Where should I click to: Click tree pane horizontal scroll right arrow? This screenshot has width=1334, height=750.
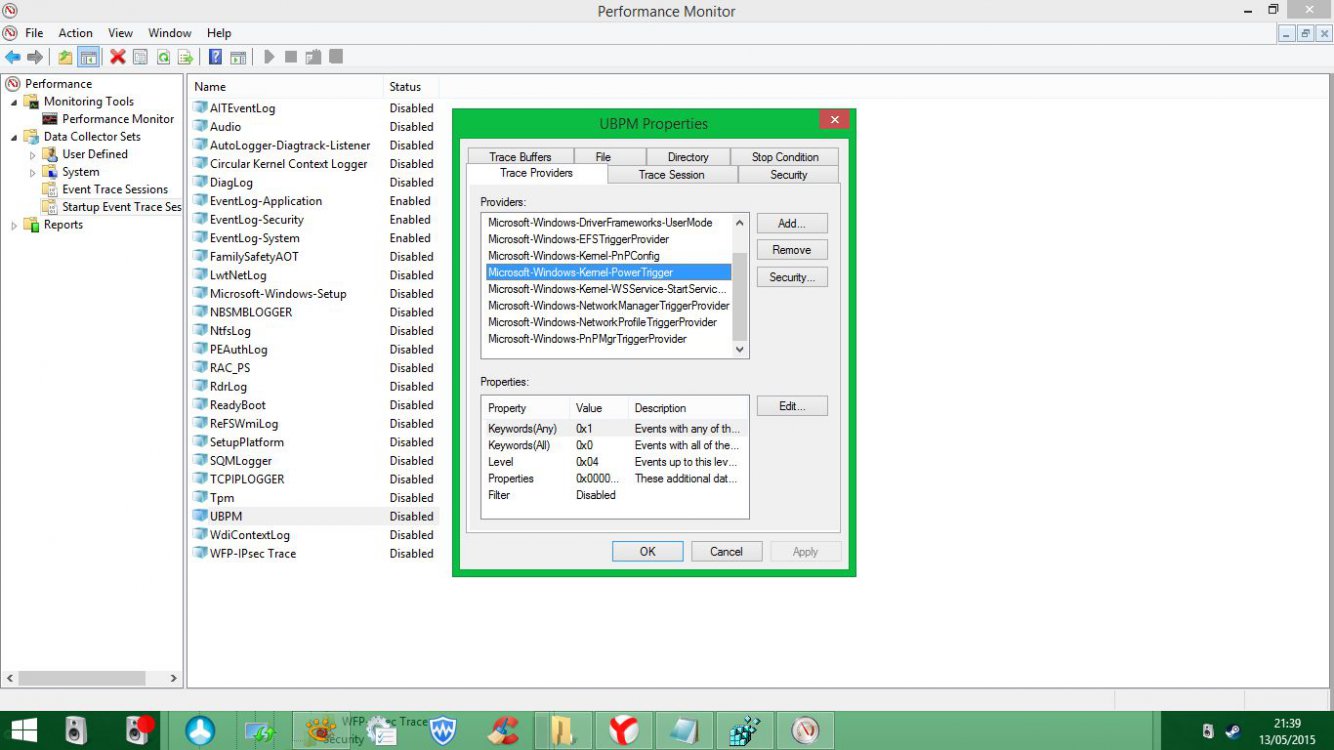173,678
